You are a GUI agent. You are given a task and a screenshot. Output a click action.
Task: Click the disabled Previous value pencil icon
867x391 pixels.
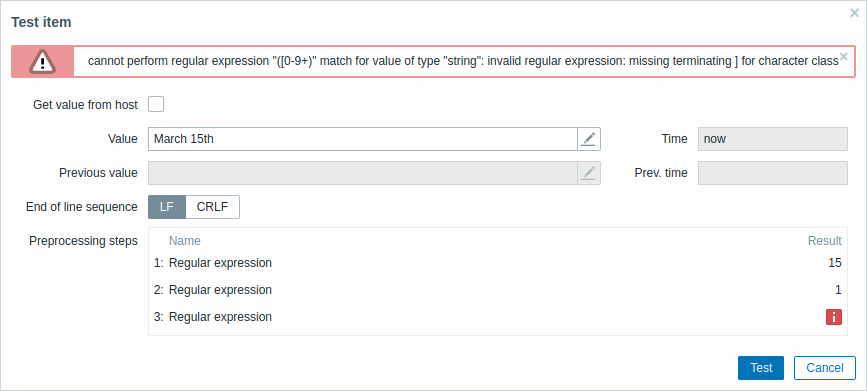click(589, 173)
